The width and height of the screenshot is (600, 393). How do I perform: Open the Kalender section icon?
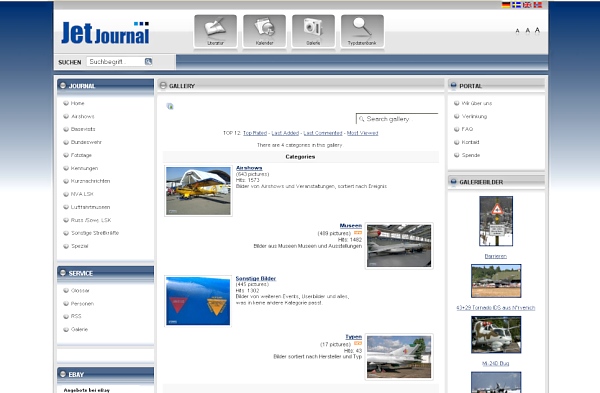click(264, 31)
